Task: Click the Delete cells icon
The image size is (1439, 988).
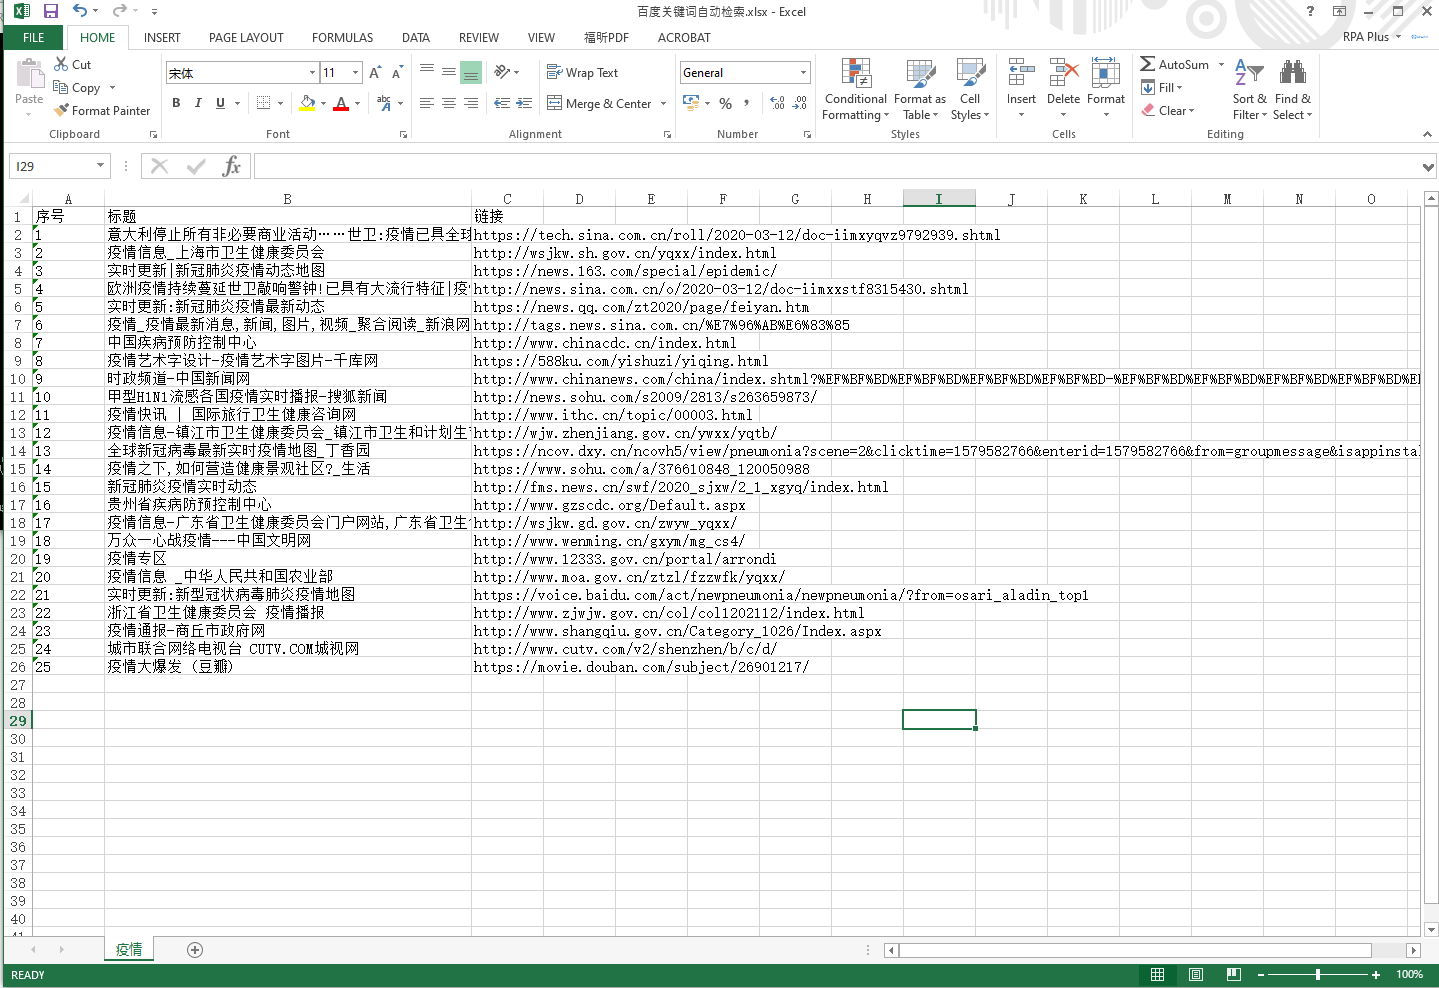Action: click(1063, 74)
